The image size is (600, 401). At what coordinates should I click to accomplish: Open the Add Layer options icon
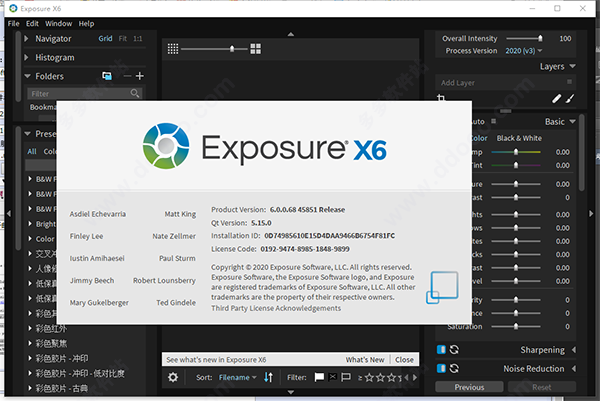click(569, 82)
